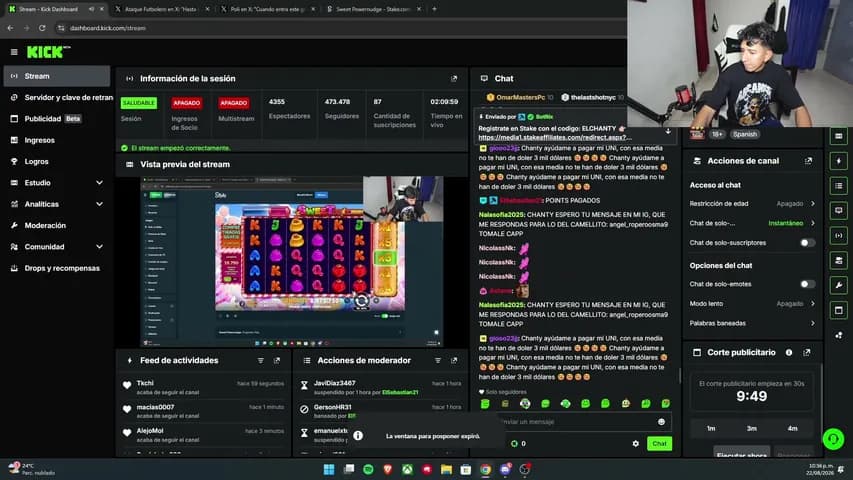Click Tkchi in activity feed
This screenshot has height=480, width=853.
[145, 383]
